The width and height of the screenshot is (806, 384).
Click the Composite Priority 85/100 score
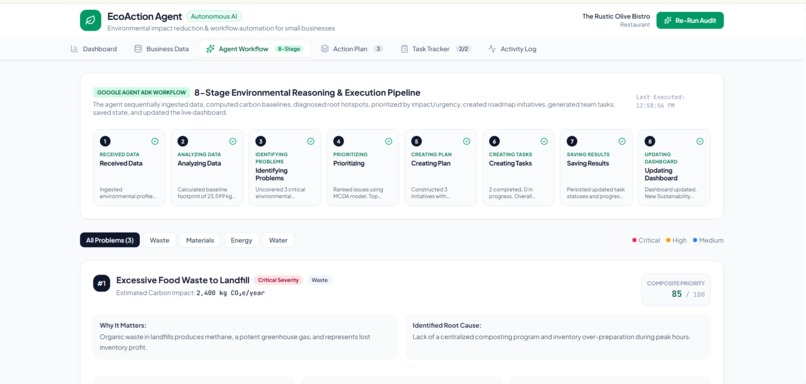coord(676,289)
